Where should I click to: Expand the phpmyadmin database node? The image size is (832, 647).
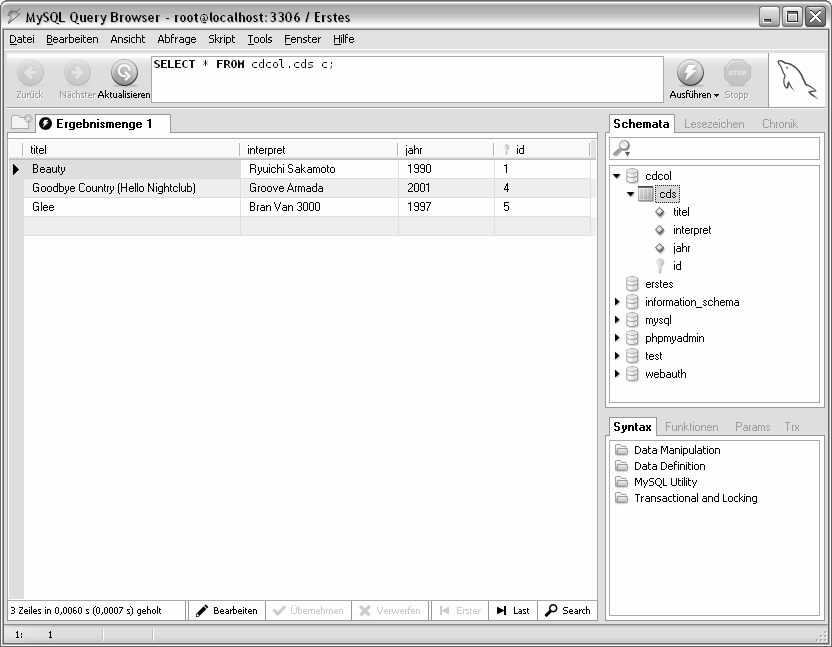point(617,338)
